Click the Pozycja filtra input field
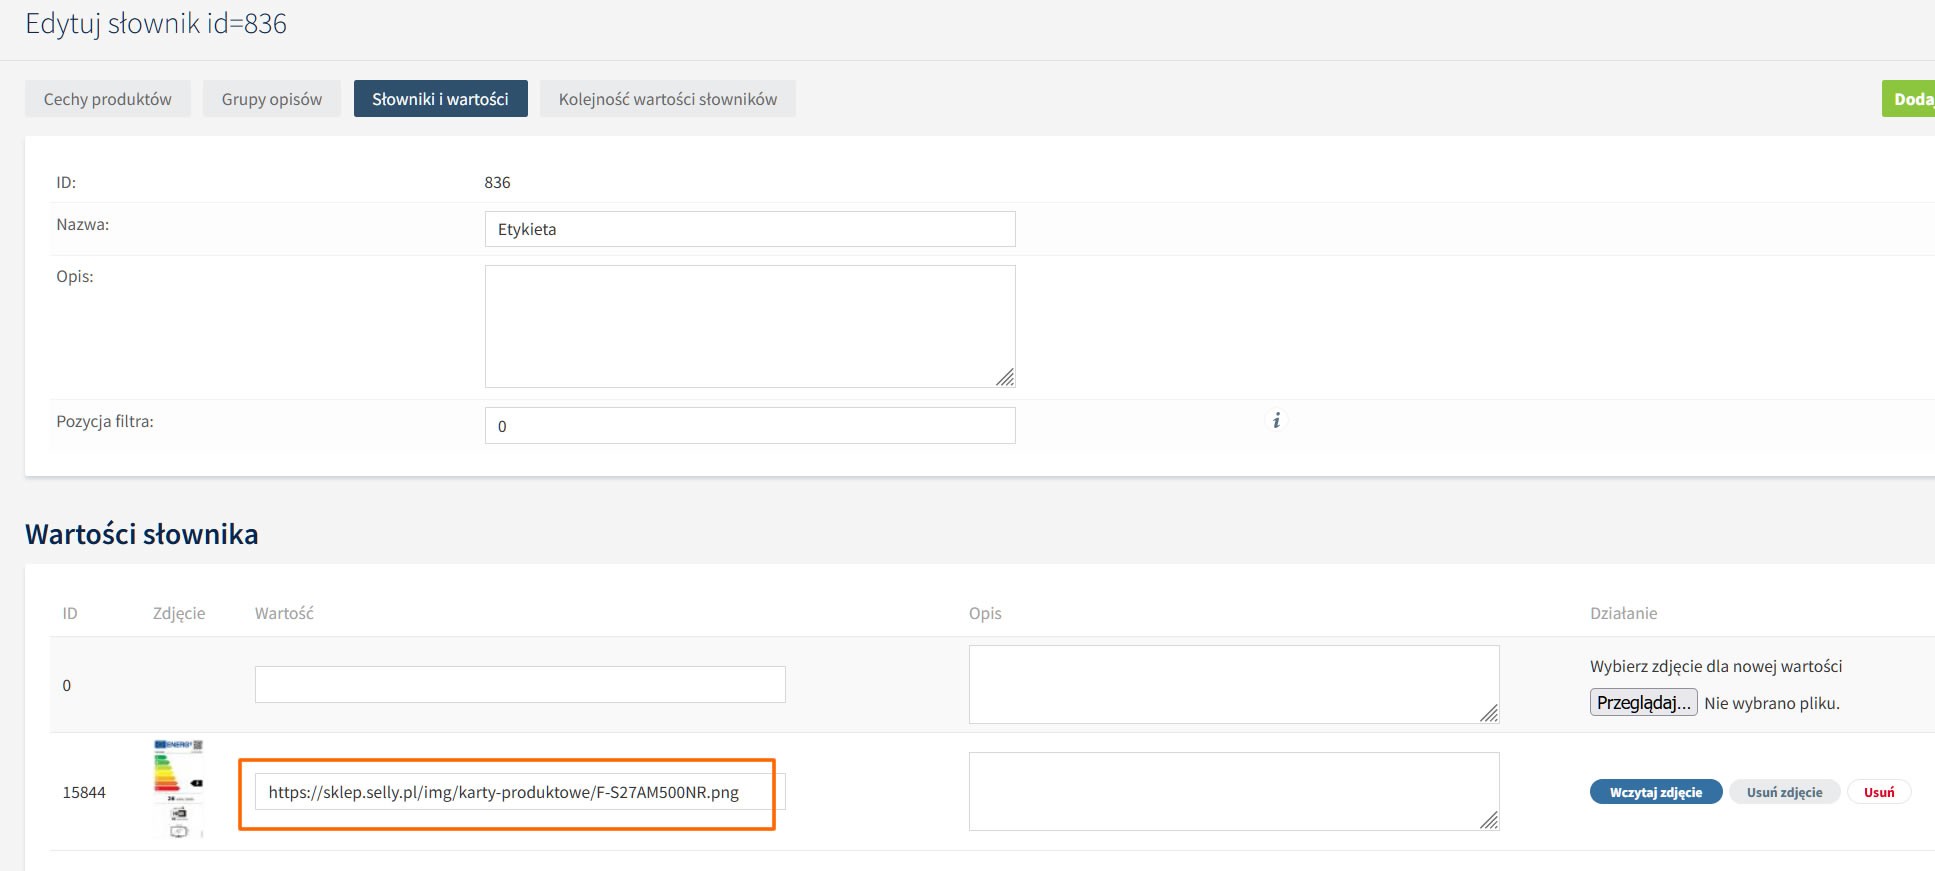 tap(749, 426)
